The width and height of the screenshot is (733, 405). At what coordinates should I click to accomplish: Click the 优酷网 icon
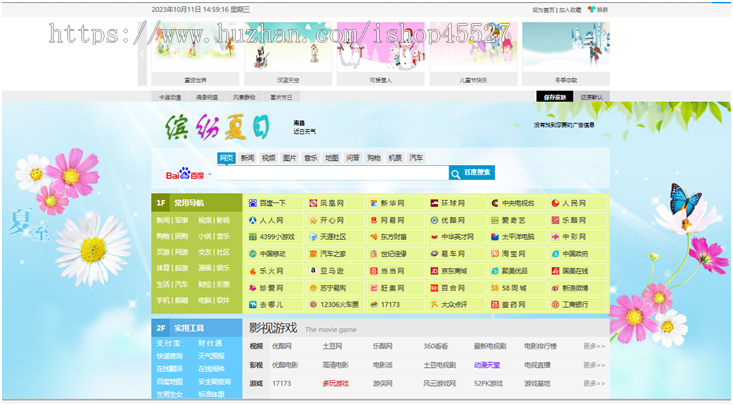click(x=434, y=220)
